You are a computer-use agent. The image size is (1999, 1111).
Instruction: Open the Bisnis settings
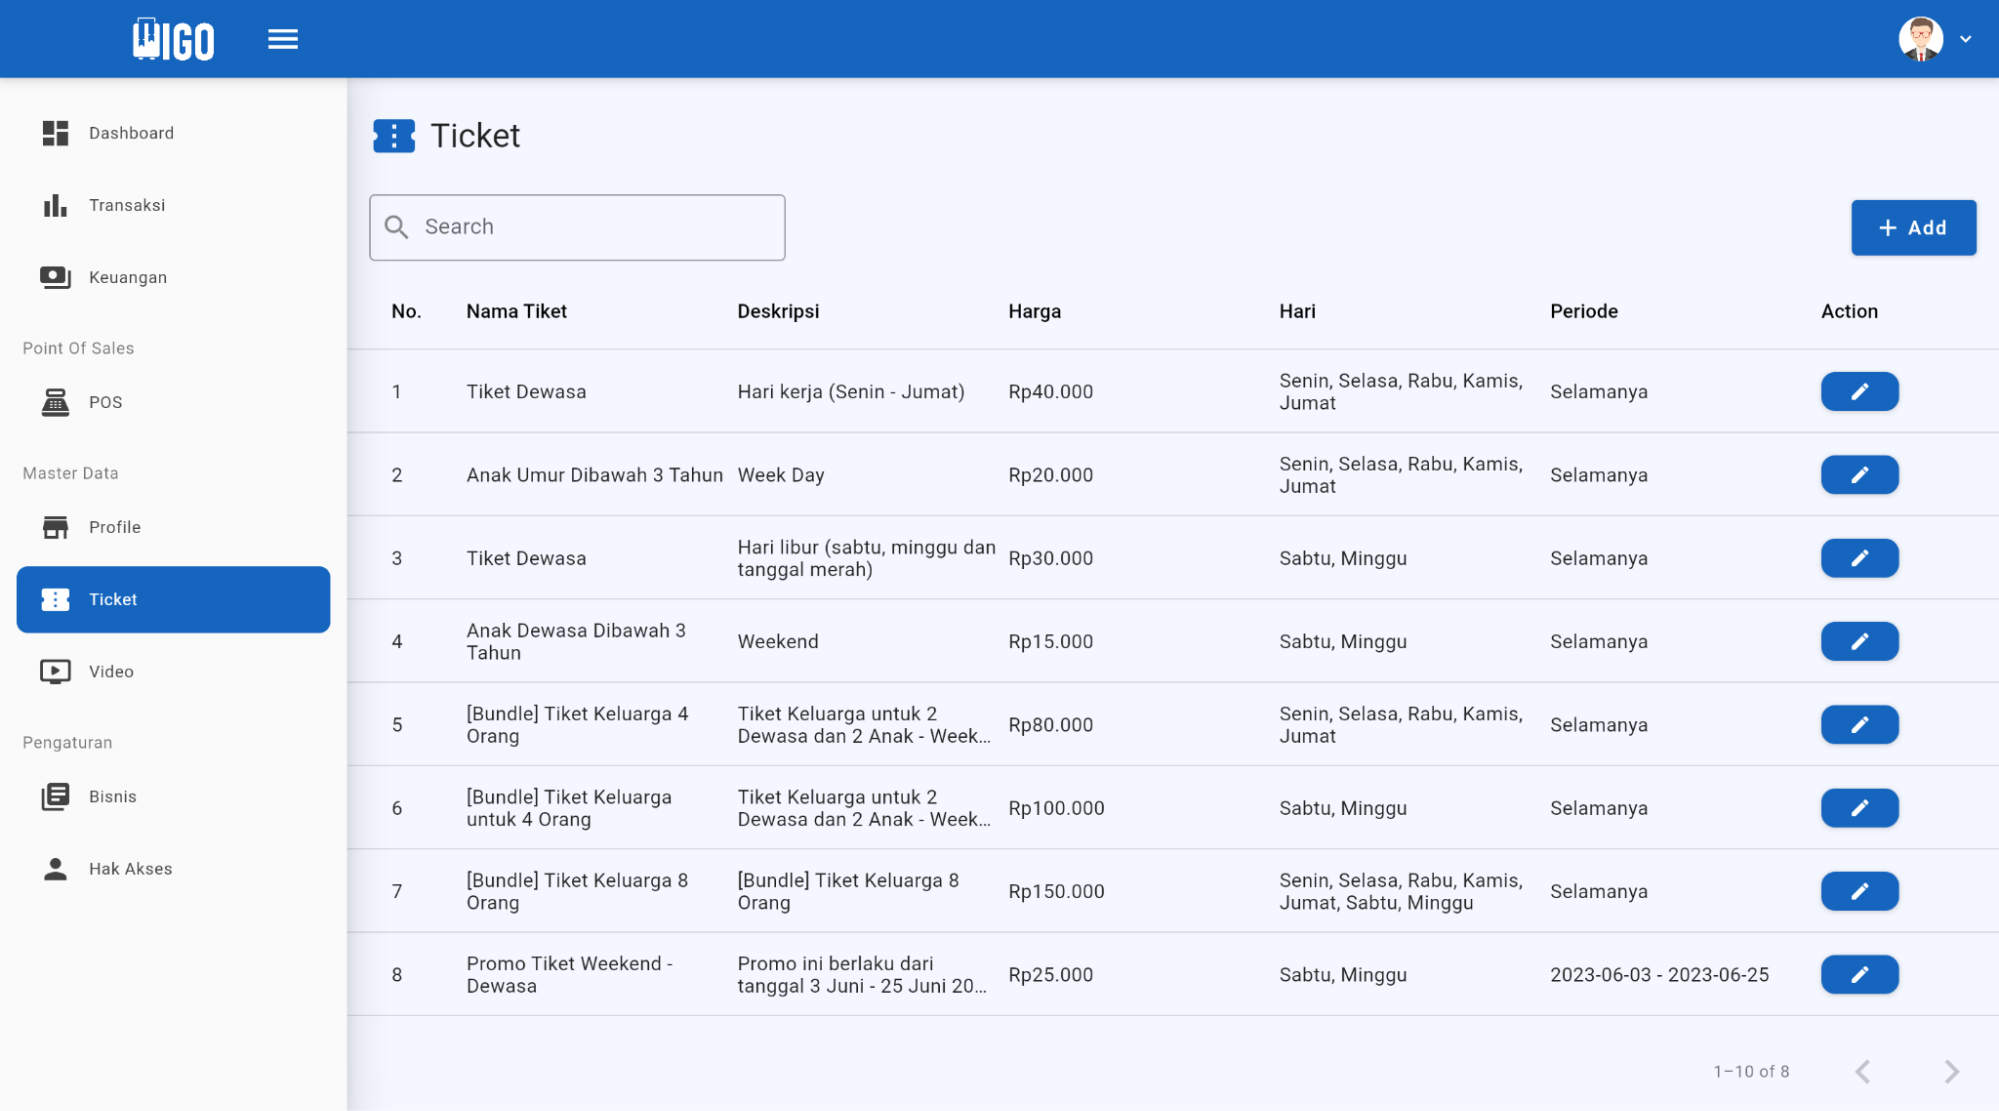click(112, 796)
